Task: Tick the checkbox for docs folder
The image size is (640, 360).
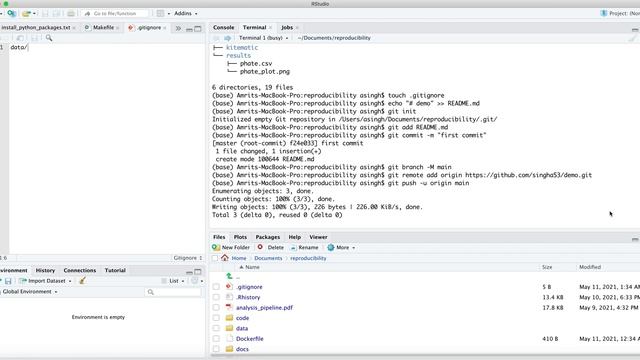Action: click(x=216, y=349)
